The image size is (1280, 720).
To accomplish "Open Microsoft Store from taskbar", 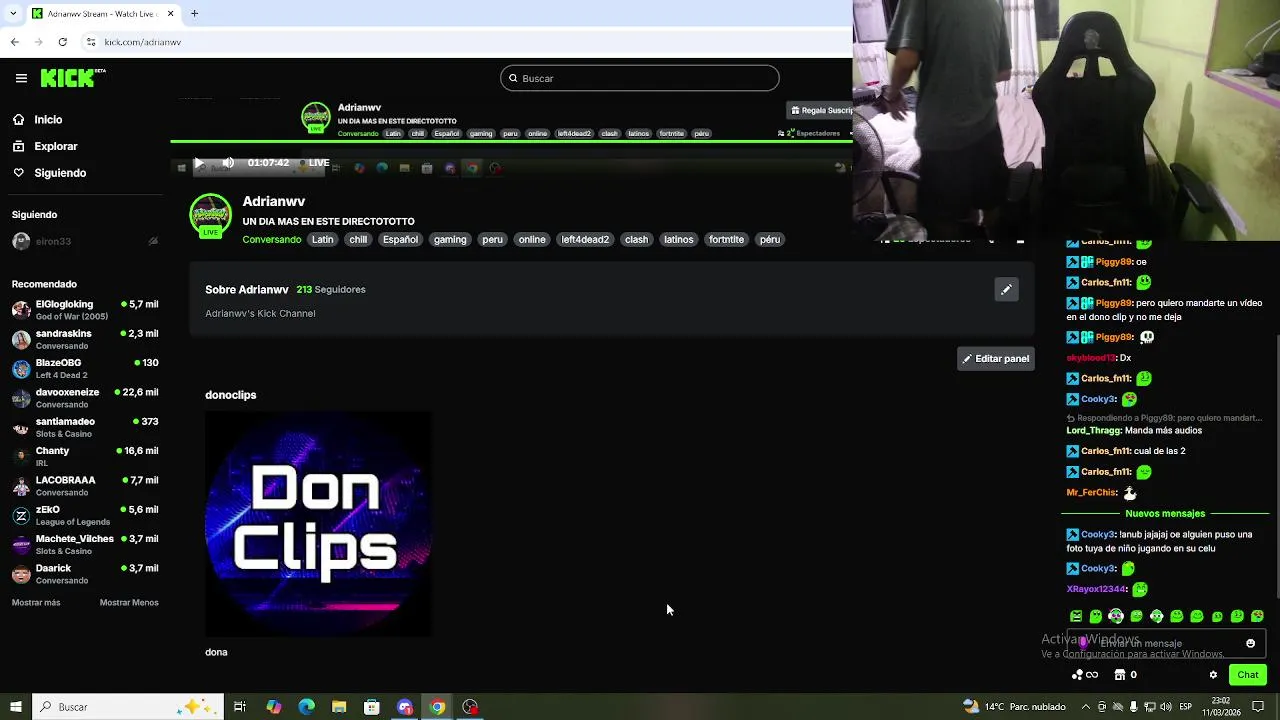I will coord(372,707).
